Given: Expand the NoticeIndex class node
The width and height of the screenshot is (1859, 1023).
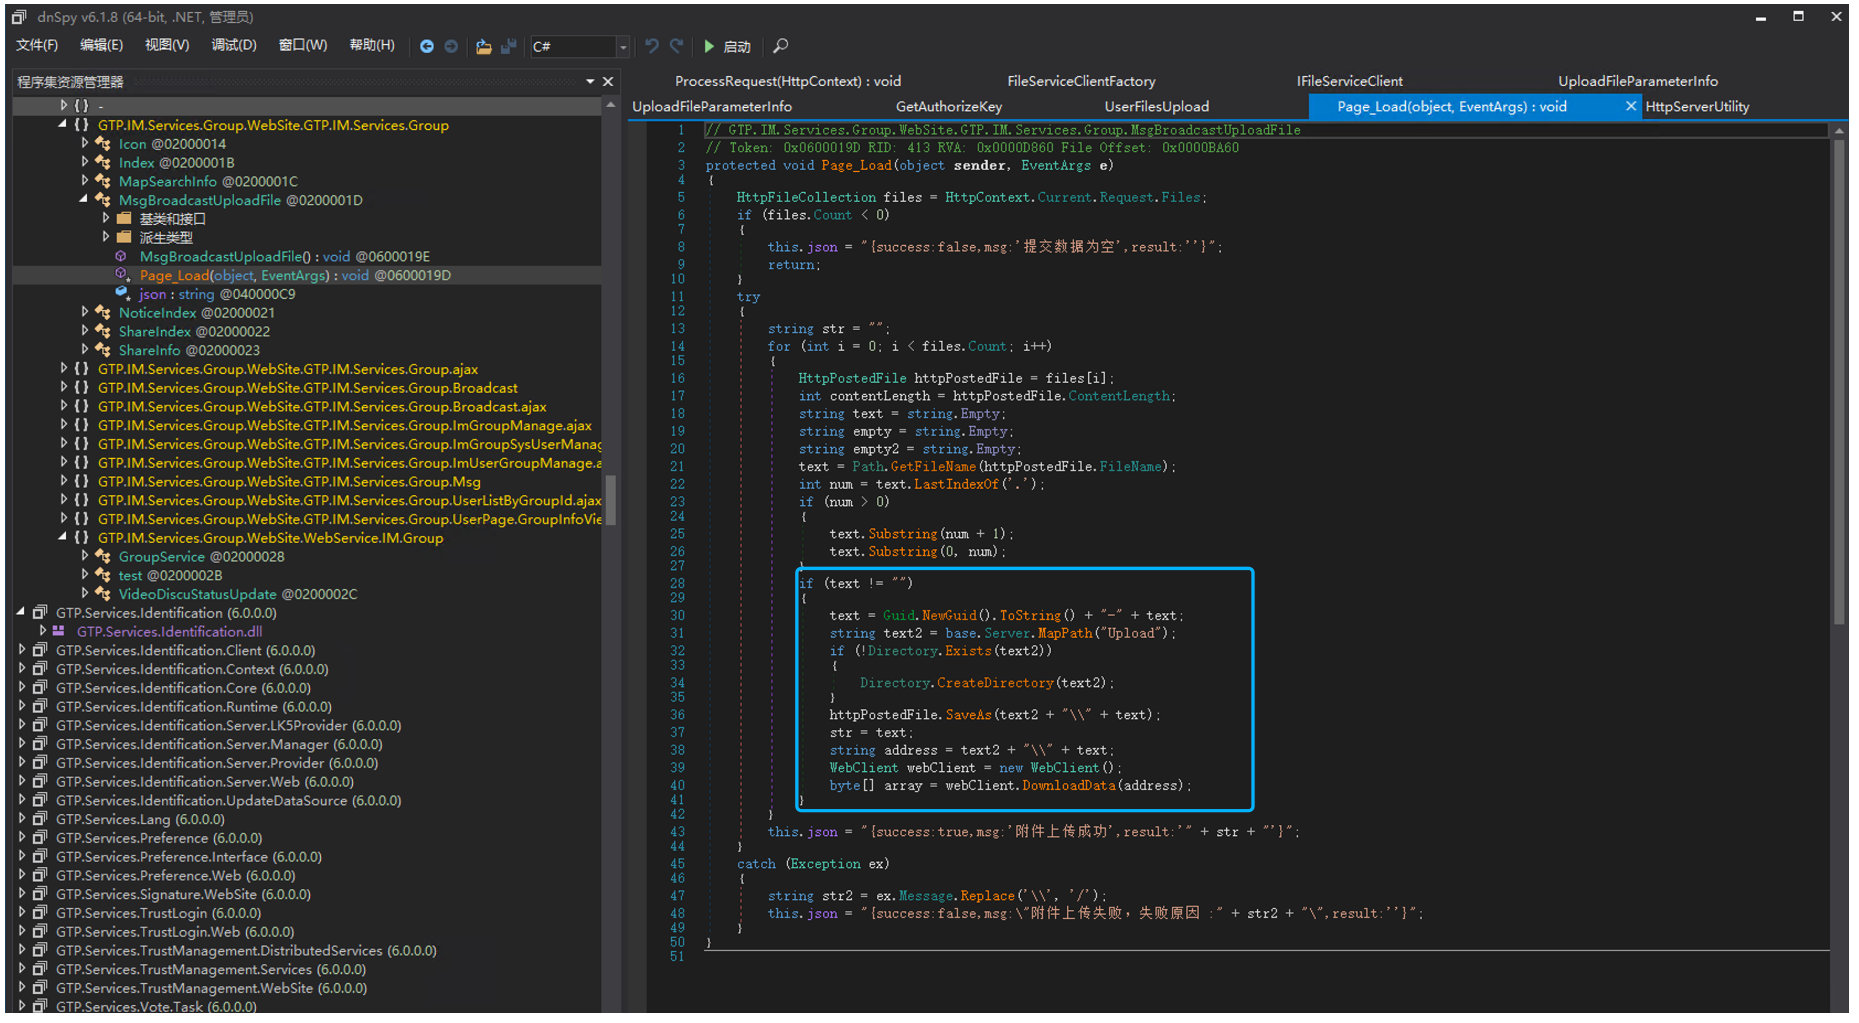Looking at the screenshot, I should [85, 313].
